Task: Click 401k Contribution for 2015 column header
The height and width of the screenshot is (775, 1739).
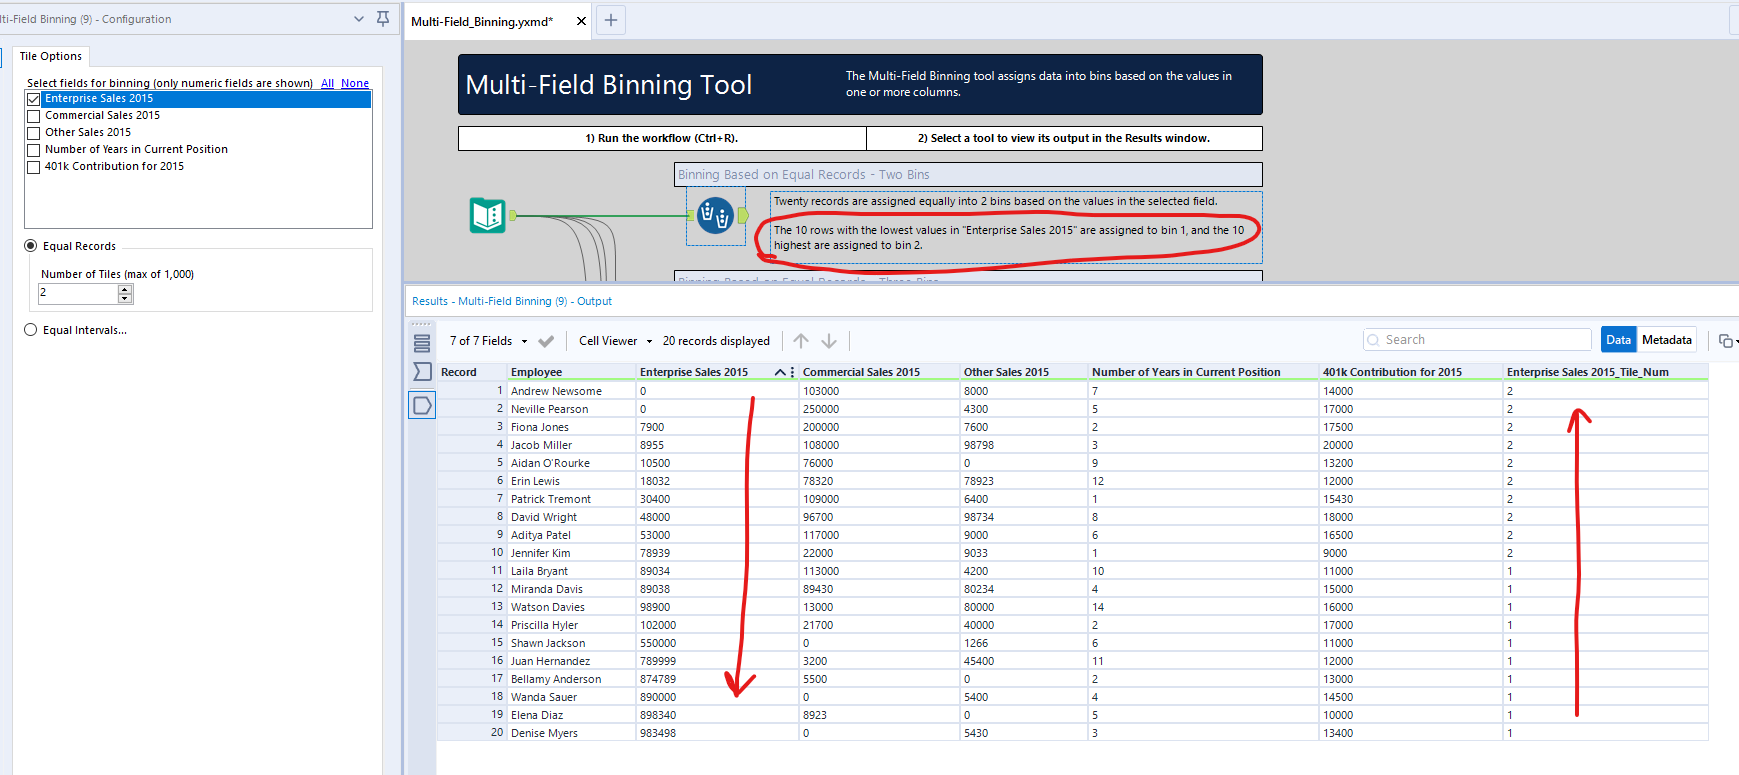Action: [x=1411, y=372]
